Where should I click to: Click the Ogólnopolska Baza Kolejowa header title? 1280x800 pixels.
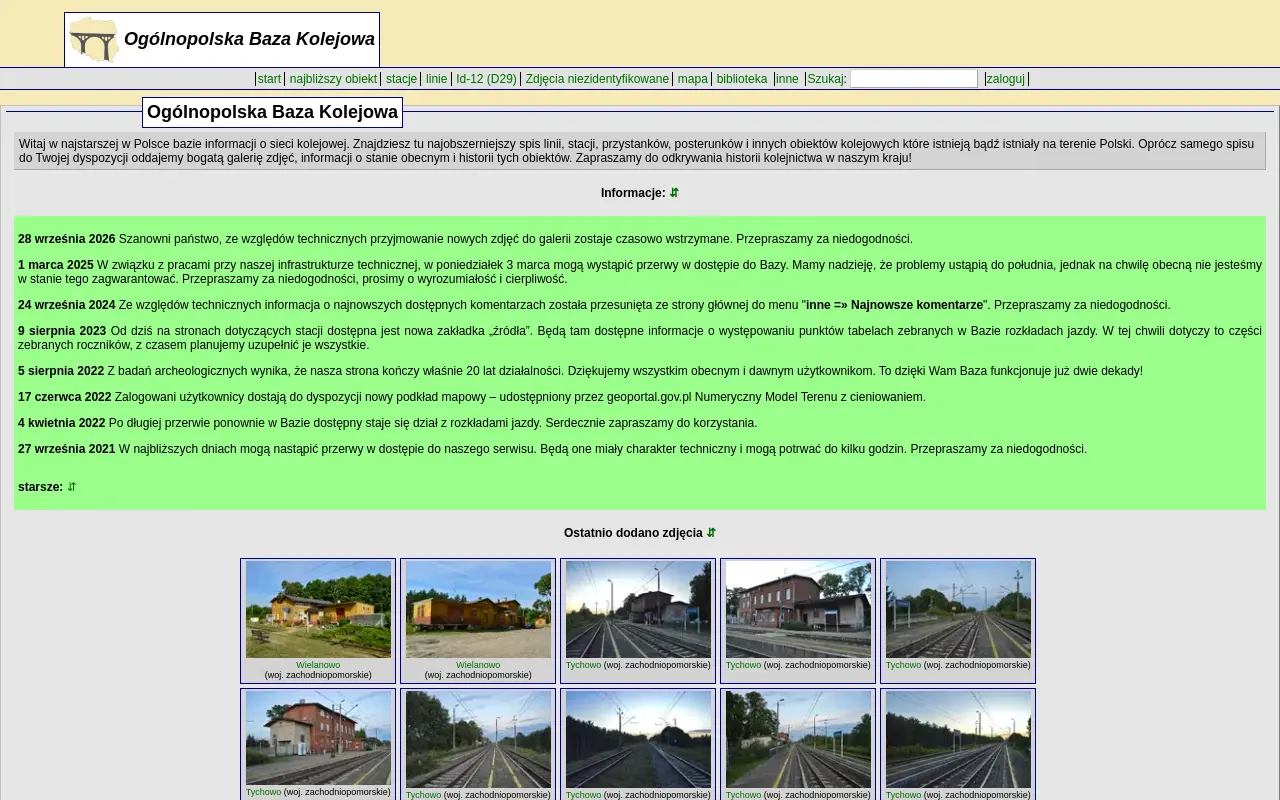point(249,39)
